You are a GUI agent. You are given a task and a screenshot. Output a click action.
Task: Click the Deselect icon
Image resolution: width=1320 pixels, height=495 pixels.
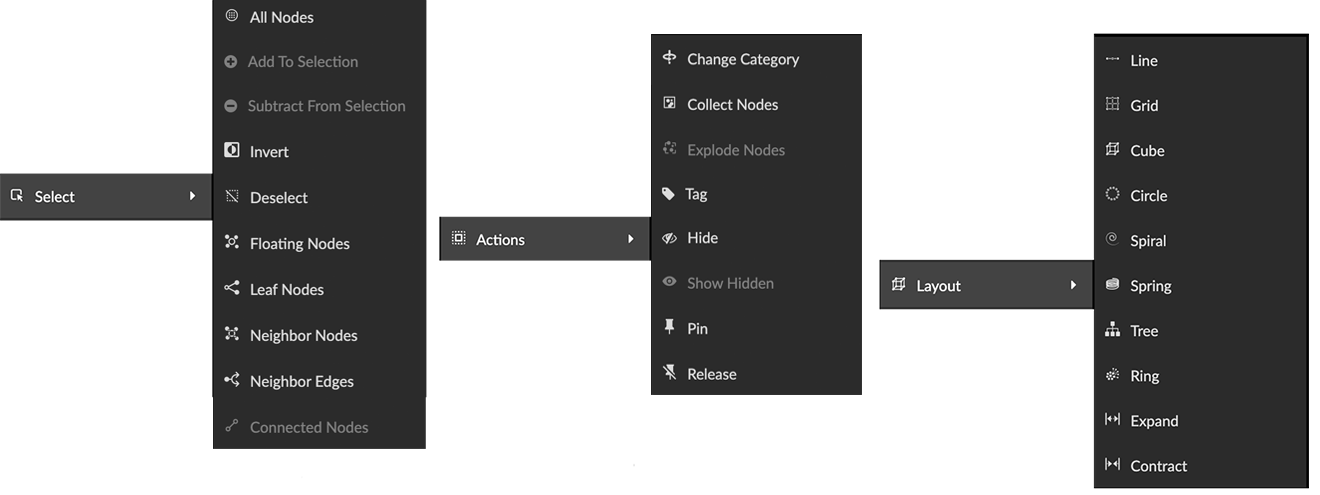pyautogui.click(x=232, y=197)
